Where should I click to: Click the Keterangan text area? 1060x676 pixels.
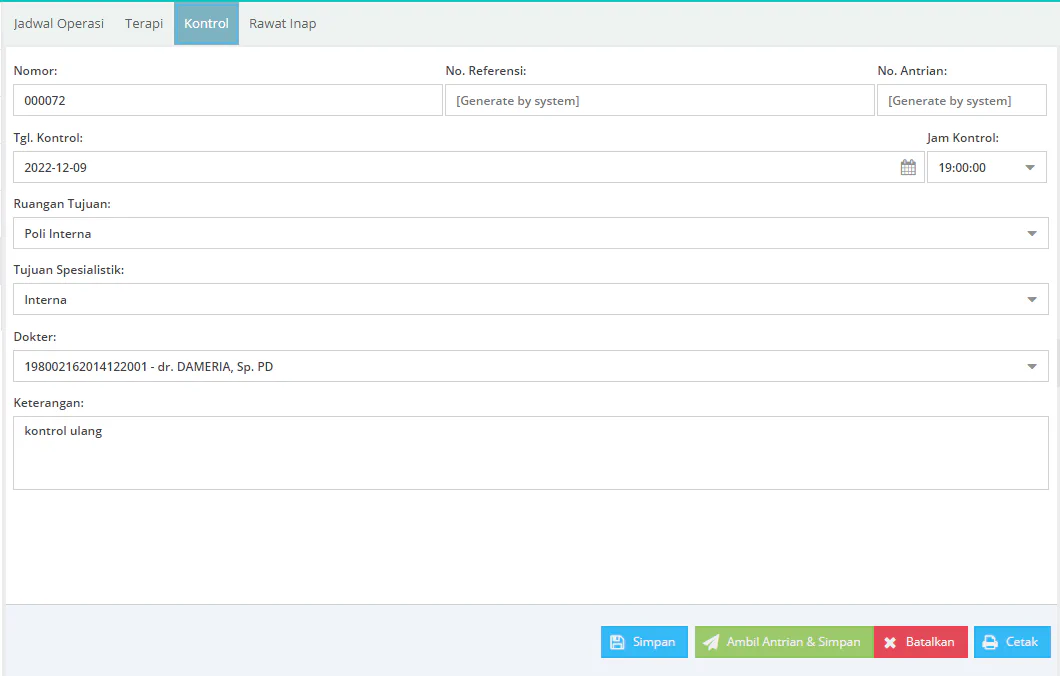(x=531, y=453)
